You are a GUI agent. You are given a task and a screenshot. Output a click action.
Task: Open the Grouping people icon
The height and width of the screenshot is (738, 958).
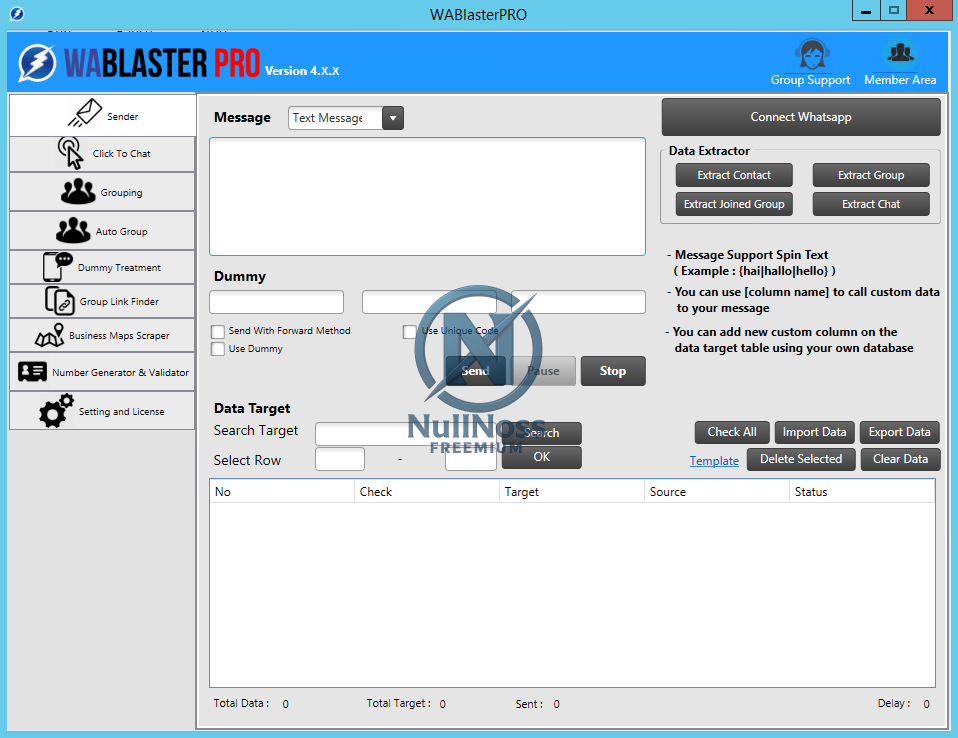78,191
